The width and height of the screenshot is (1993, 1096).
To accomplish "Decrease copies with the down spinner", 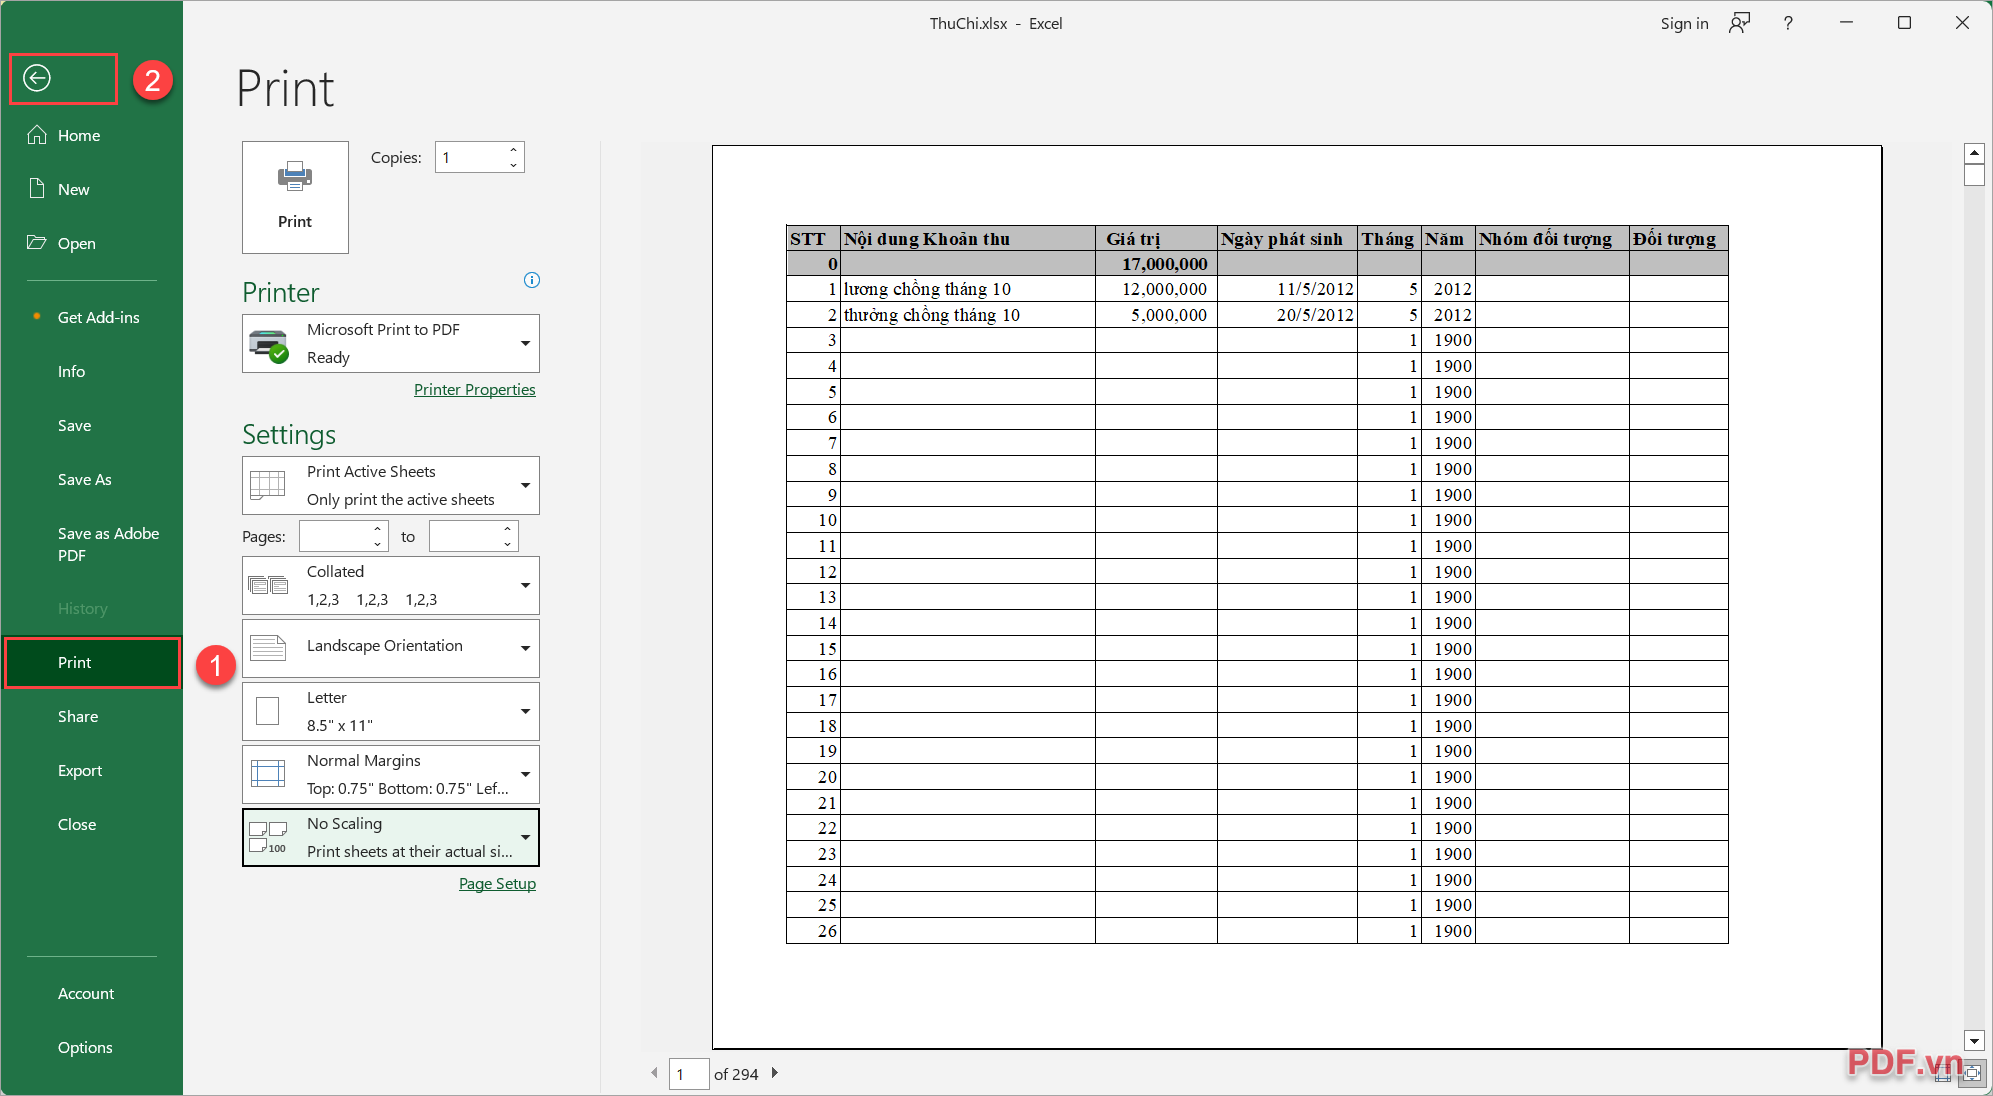I will [x=514, y=165].
